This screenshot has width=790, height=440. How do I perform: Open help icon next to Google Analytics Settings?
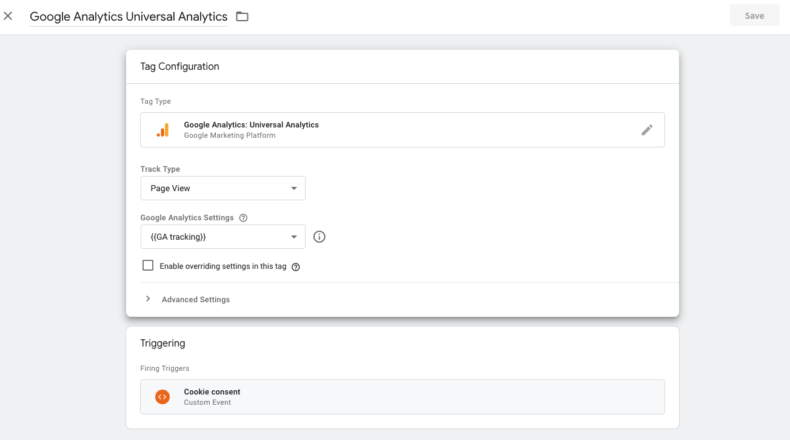(243, 218)
